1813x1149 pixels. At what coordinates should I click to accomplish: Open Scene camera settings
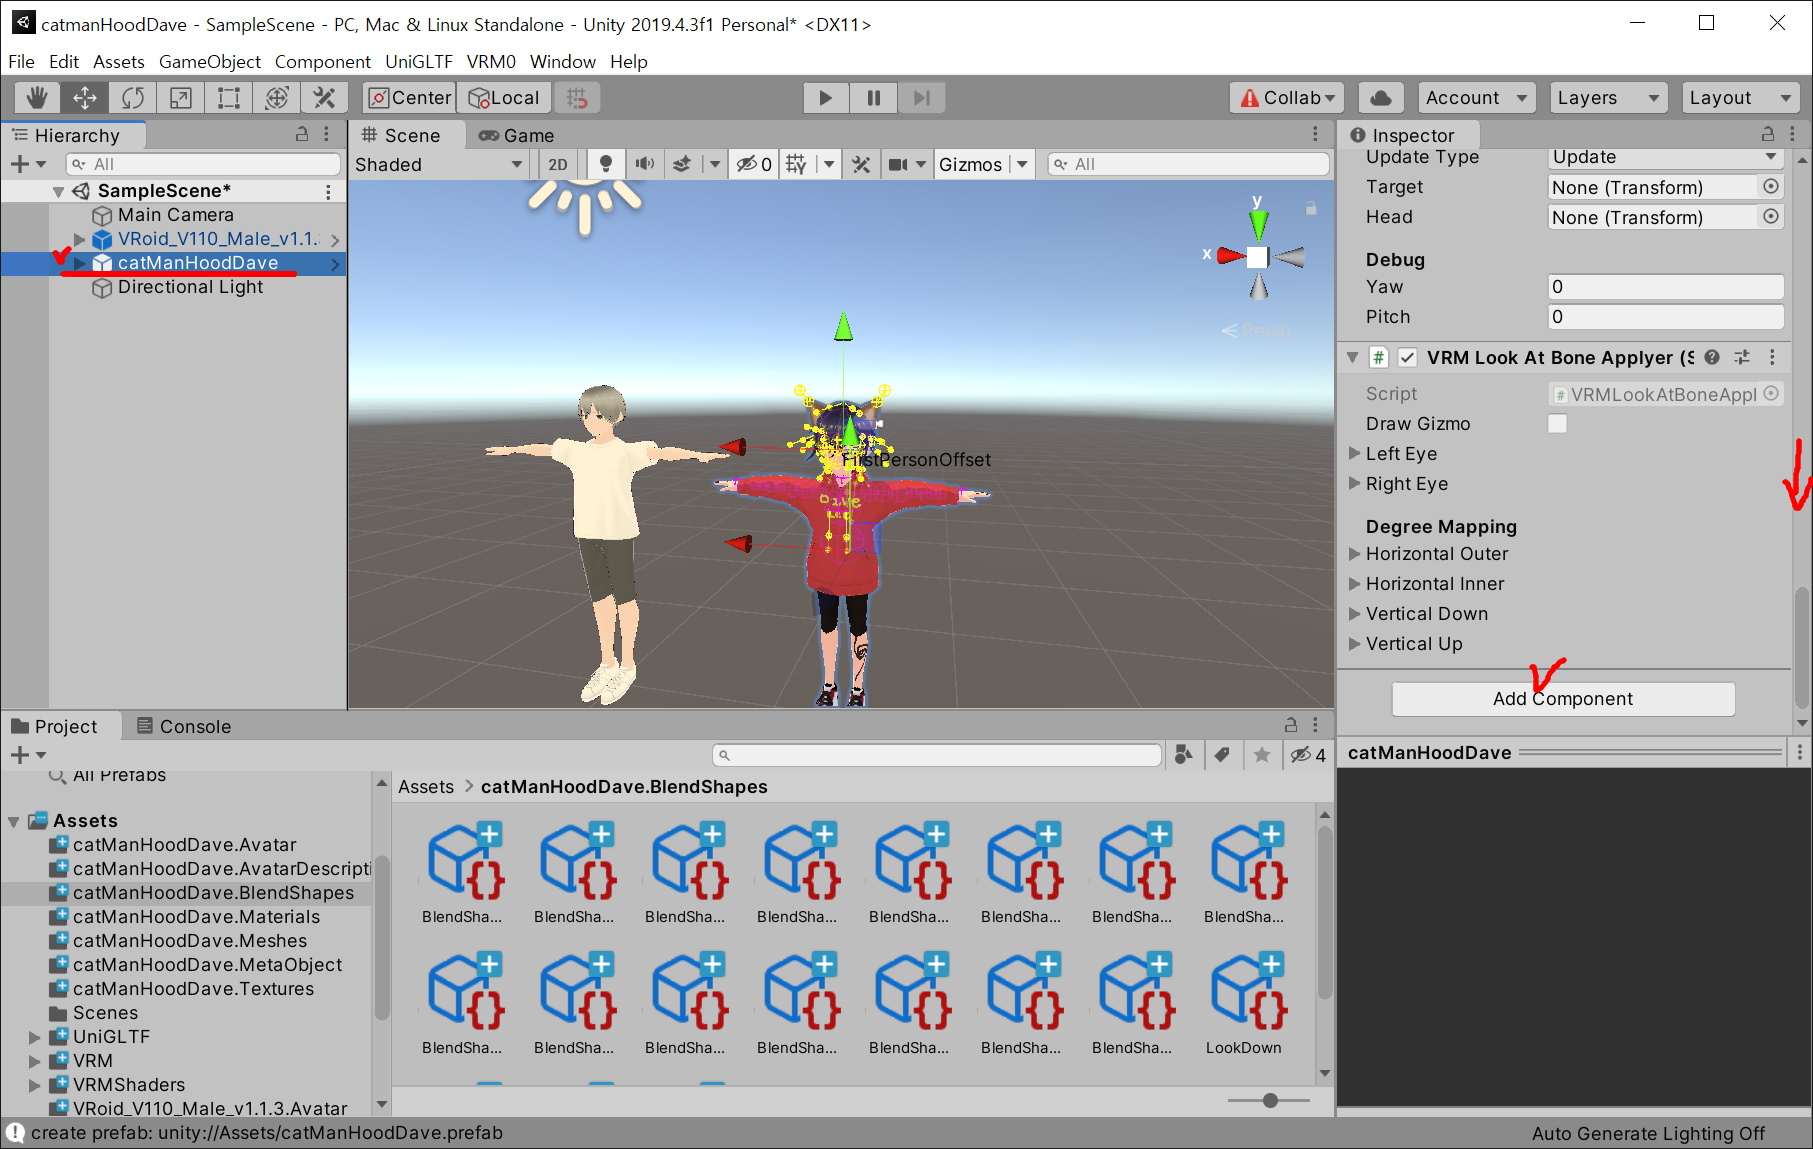tap(898, 164)
